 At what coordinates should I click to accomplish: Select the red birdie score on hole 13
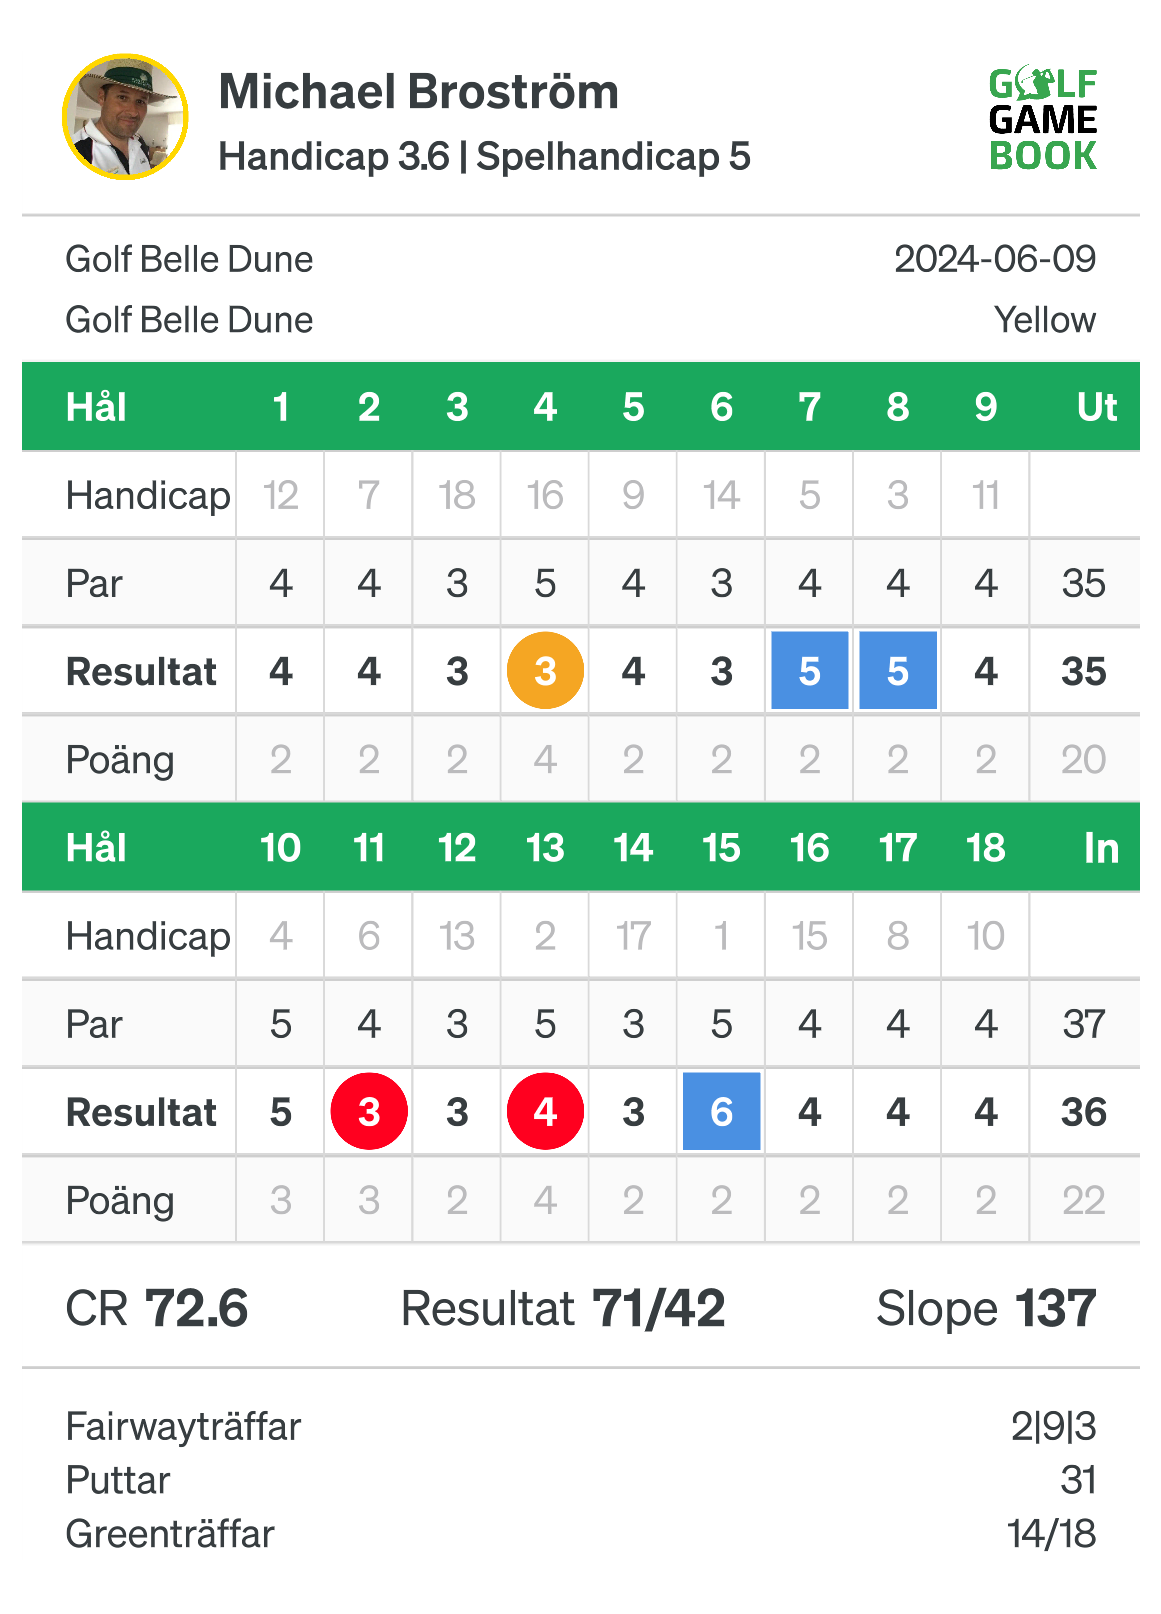click(545, 1112)
